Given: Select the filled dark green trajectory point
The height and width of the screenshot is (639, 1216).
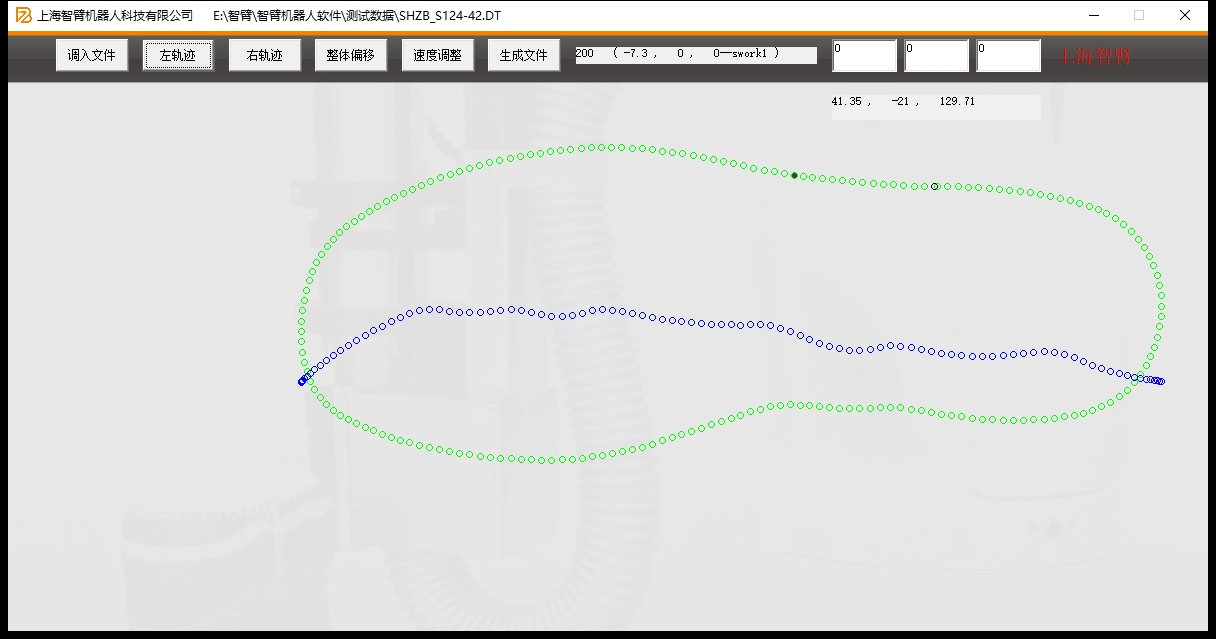Looking at the screenshot, I should click(795, 176).
